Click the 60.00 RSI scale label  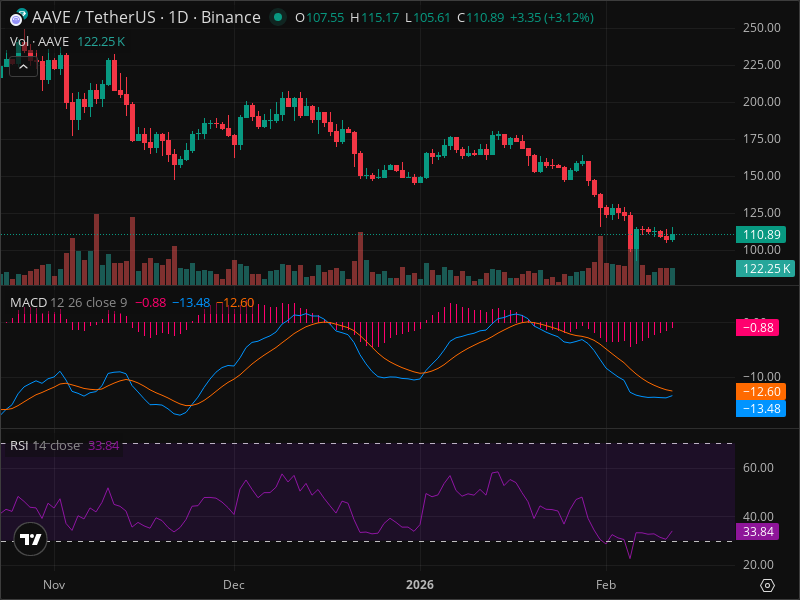coord(758,468)
